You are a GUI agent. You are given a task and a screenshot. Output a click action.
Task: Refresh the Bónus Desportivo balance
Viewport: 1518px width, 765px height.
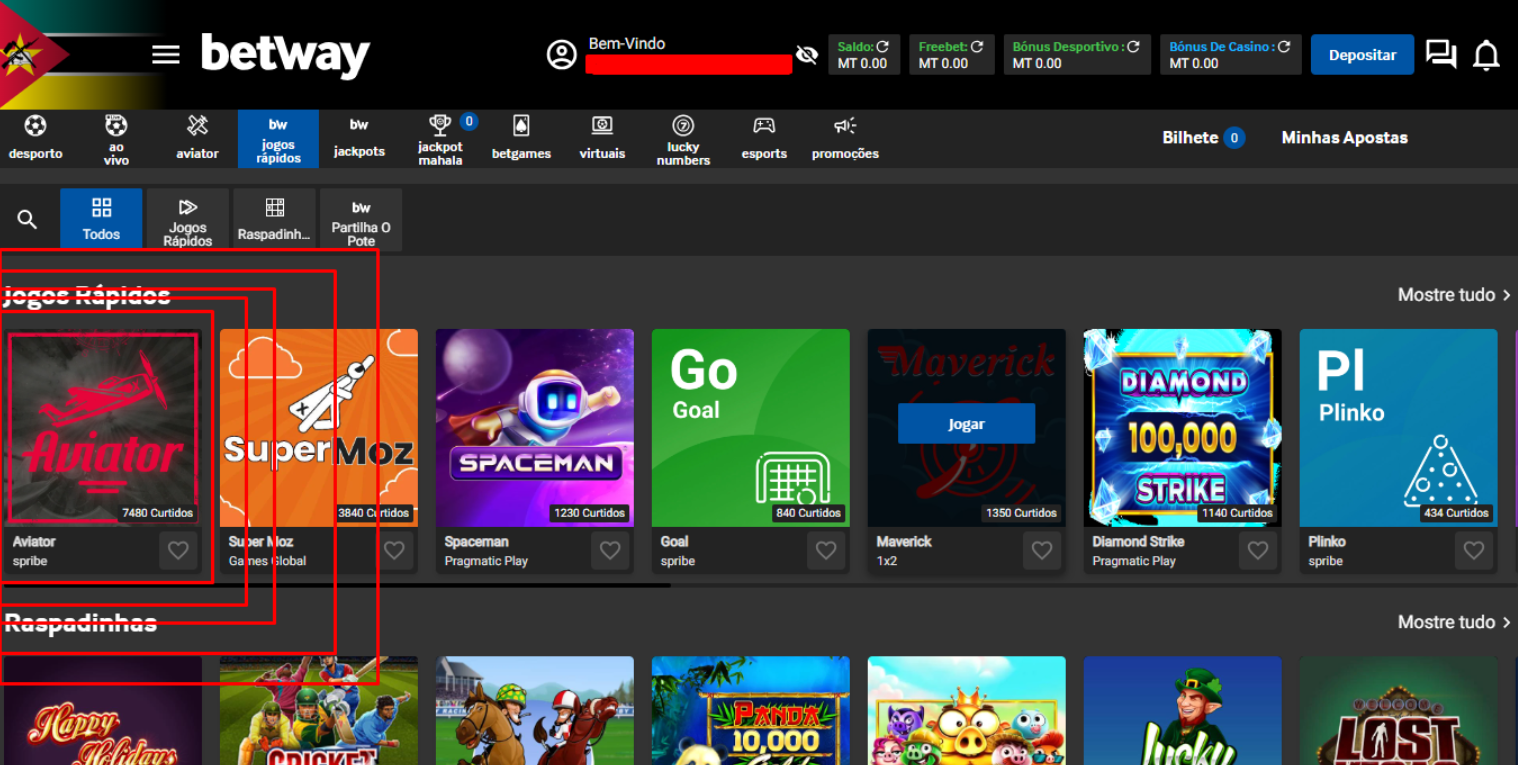[x=1133, y=46]
